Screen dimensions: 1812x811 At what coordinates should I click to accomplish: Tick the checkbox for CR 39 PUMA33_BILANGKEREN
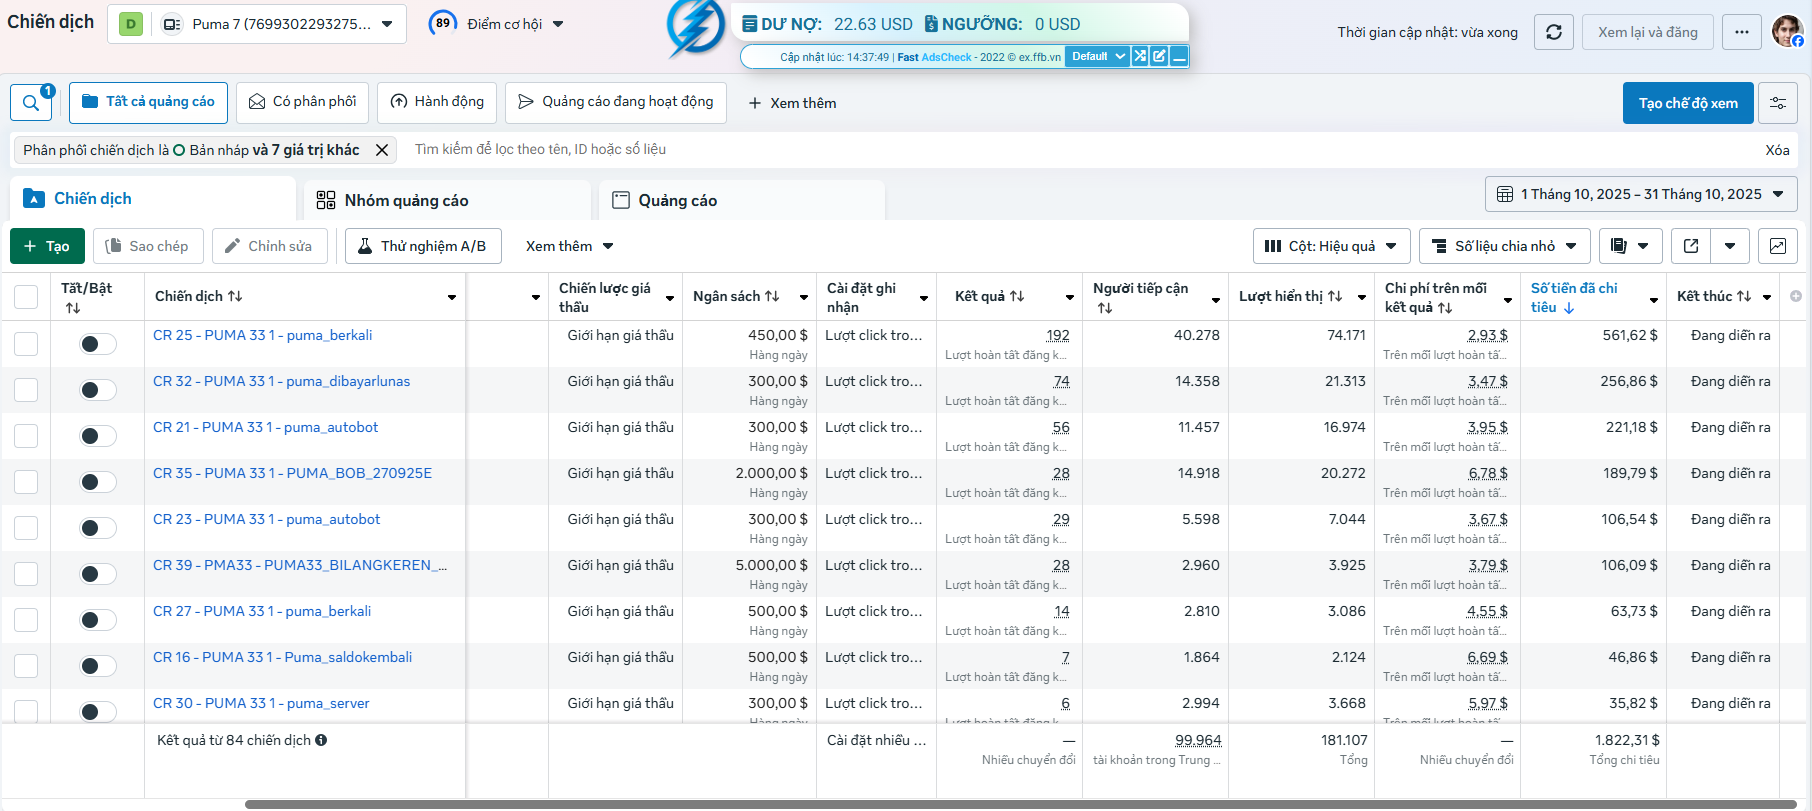coord(26,574)
